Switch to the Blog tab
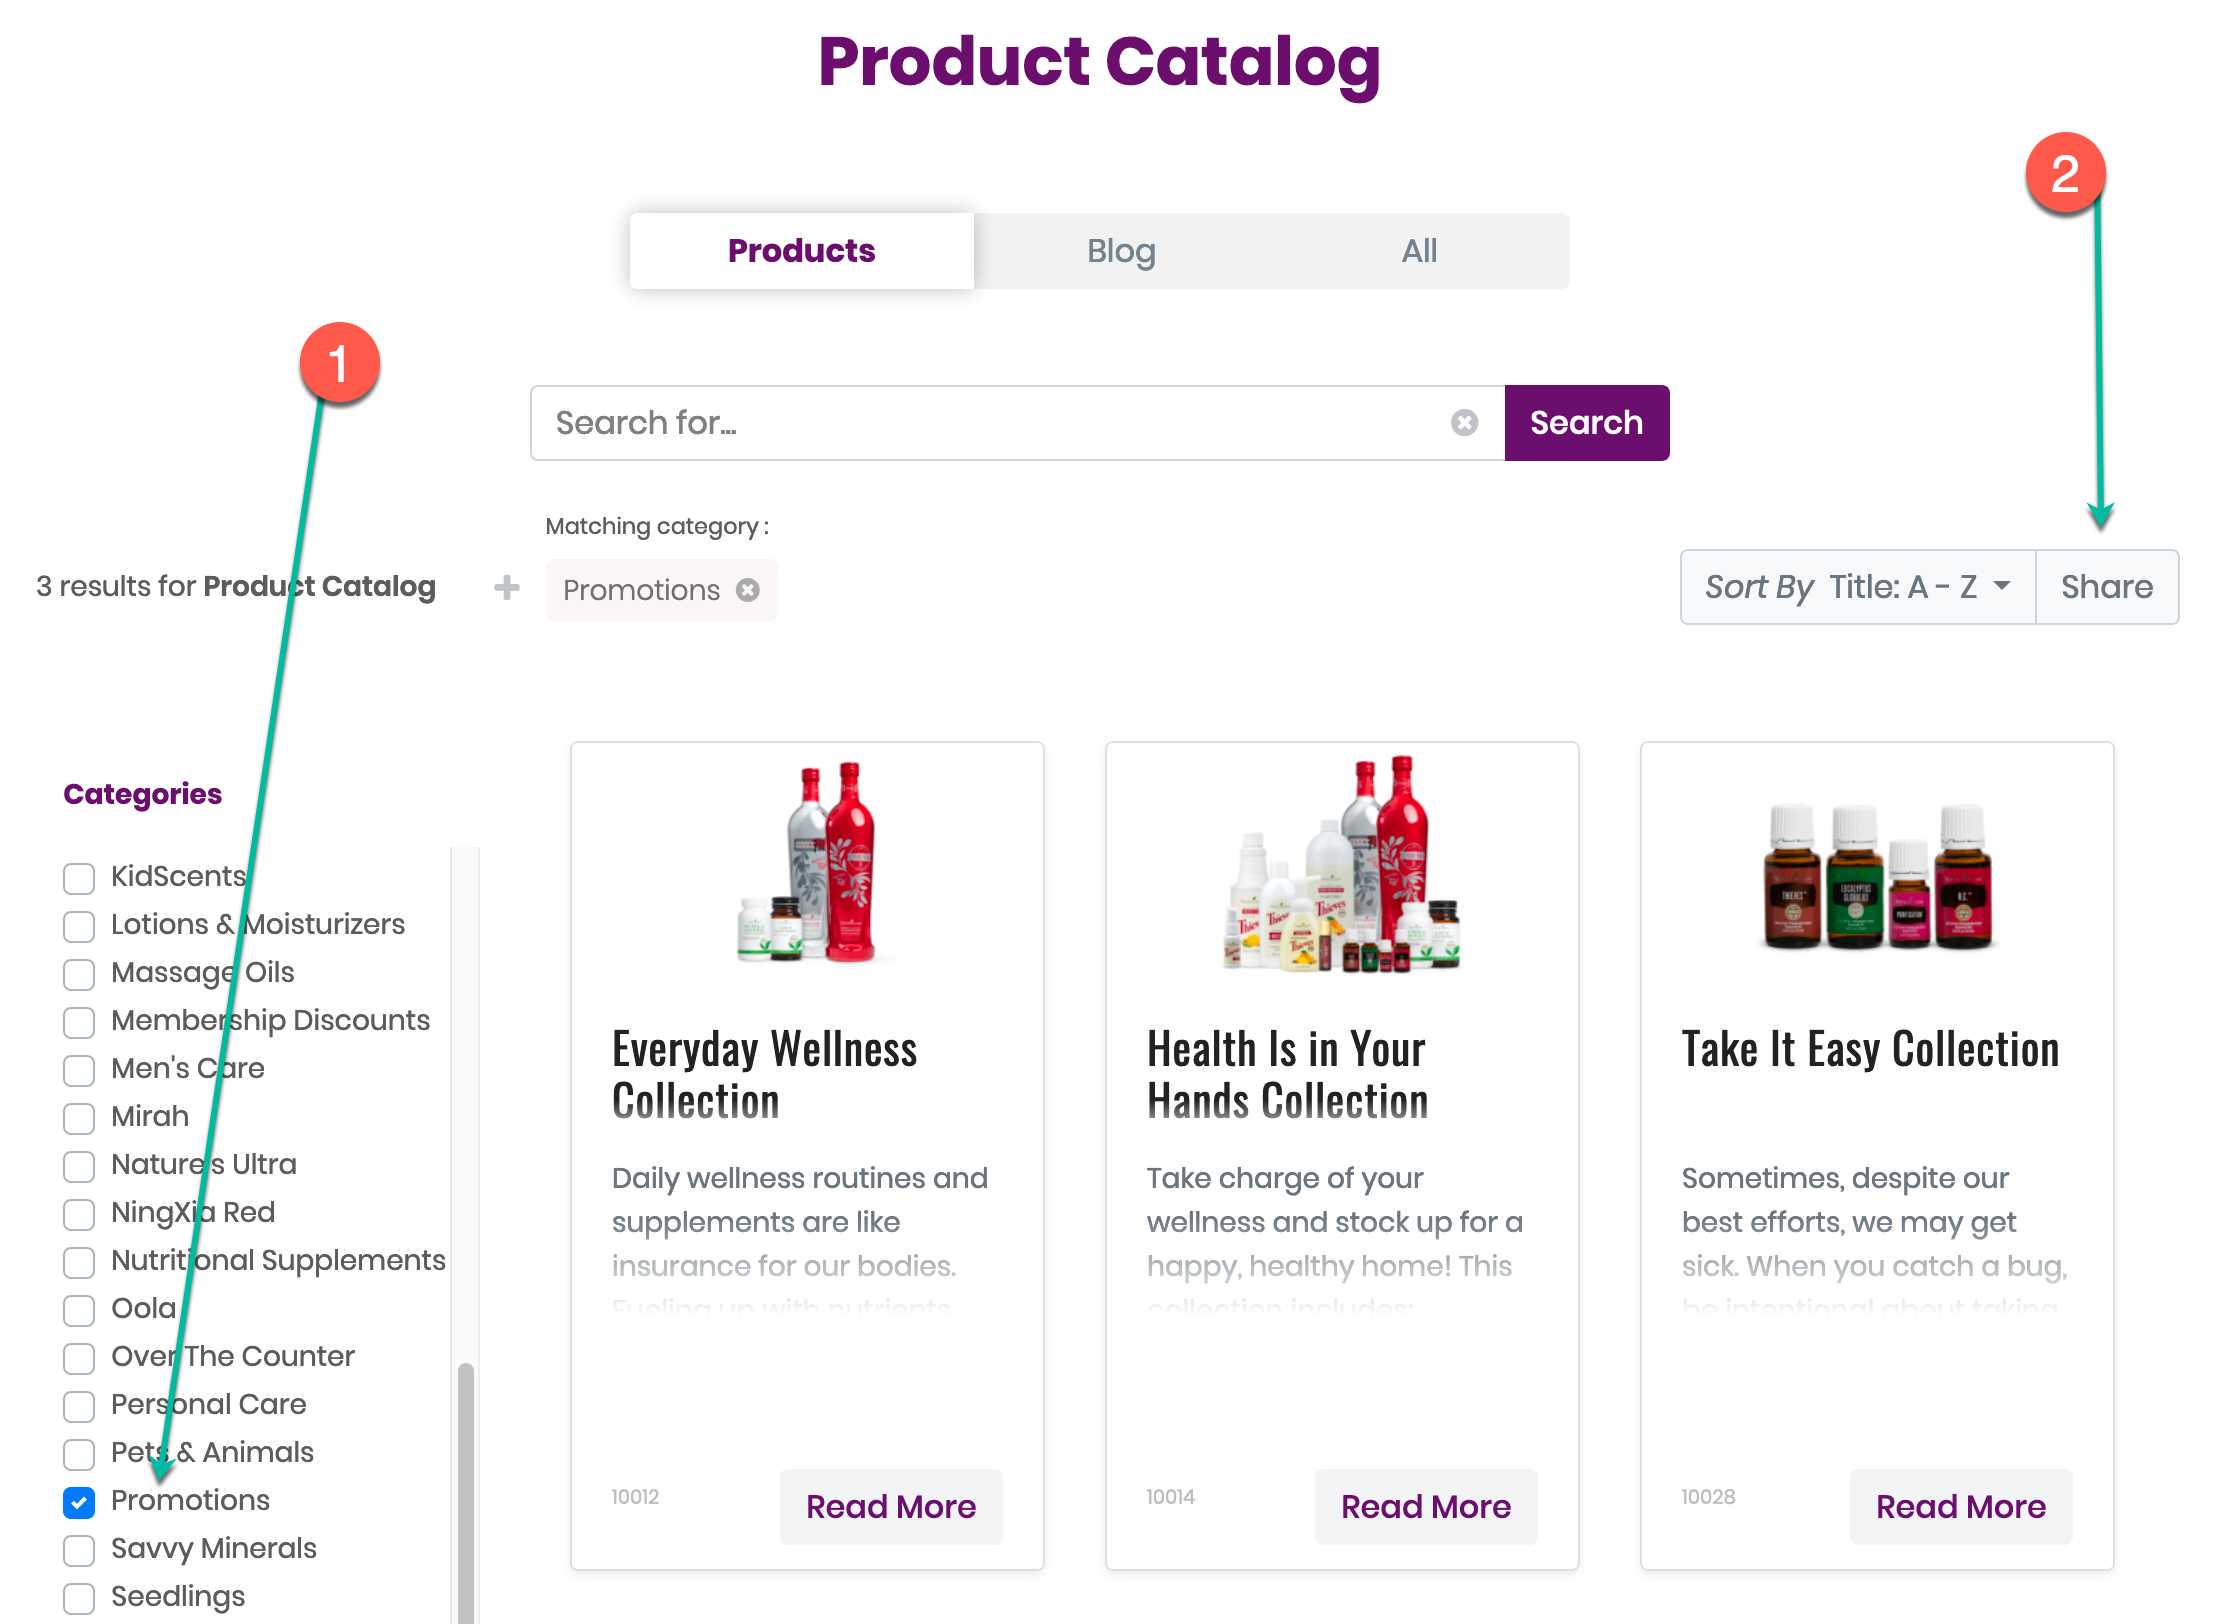Viewport: 2218px width, 1624px height. pyautogui.click(x=1120, y=250)
